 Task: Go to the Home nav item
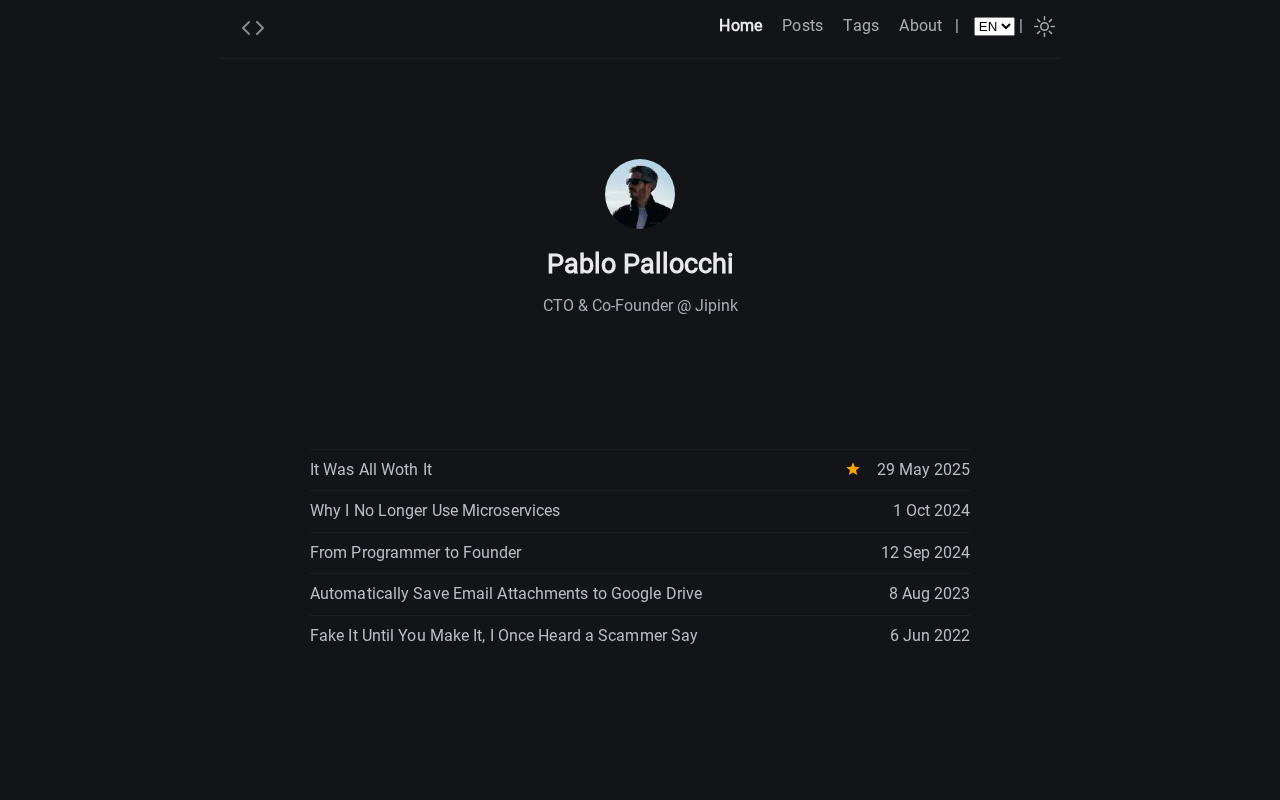740,26
